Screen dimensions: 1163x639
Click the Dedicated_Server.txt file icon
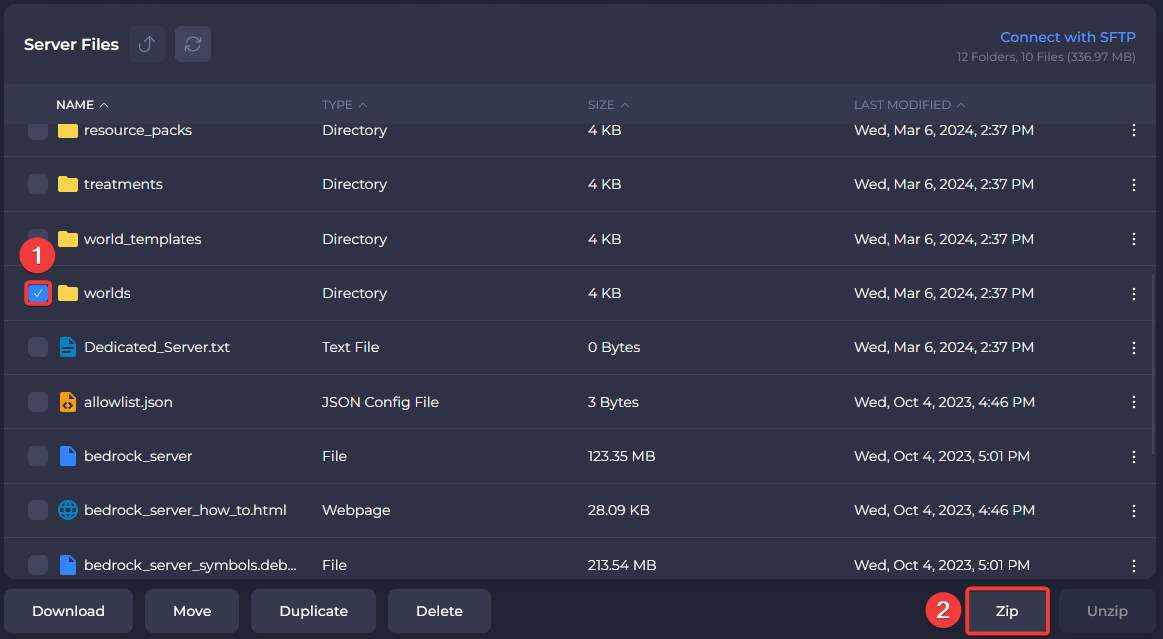[67, 347]
